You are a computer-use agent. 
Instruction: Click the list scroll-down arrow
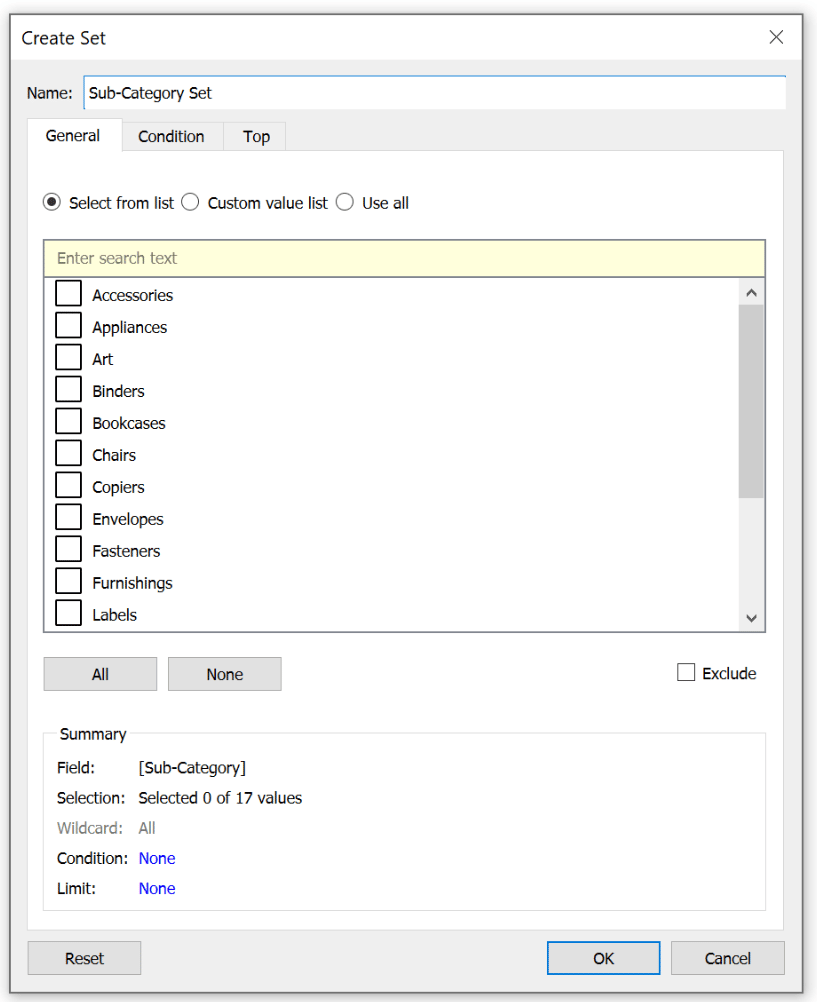(x=751, y=618)
